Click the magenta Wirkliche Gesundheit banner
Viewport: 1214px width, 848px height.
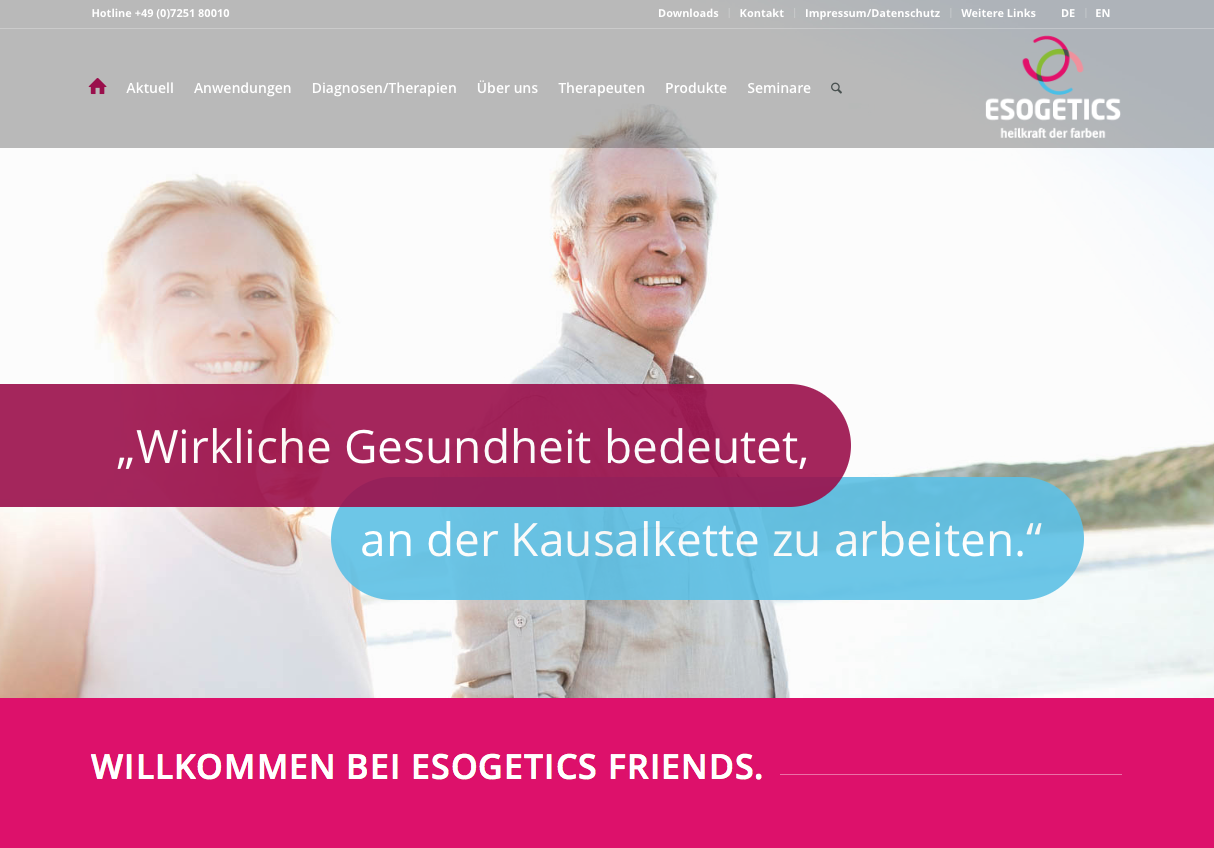[425, 445]
